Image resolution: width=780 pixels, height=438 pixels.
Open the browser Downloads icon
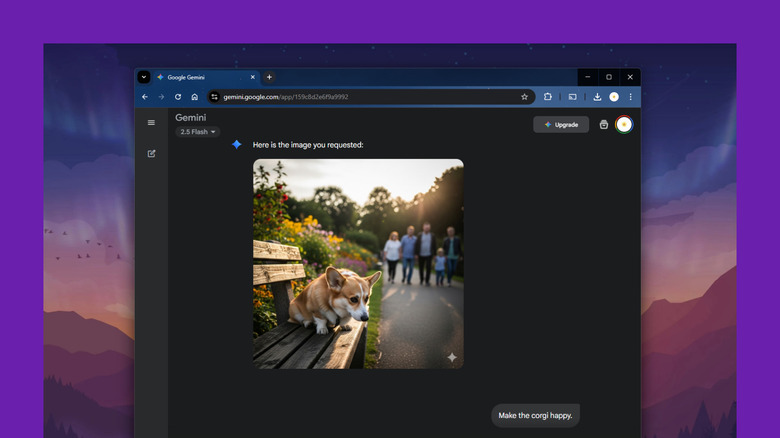pos(597,97)
